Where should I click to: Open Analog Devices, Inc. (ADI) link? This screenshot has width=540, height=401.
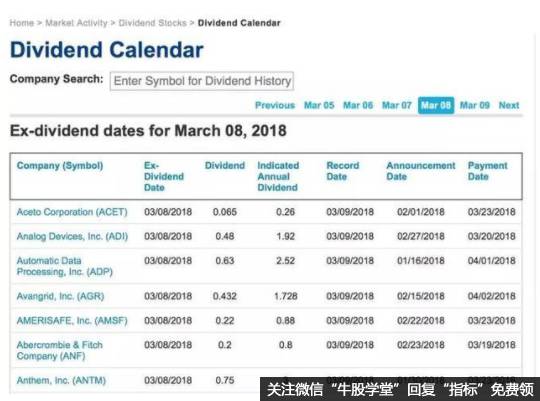[72, 236]
